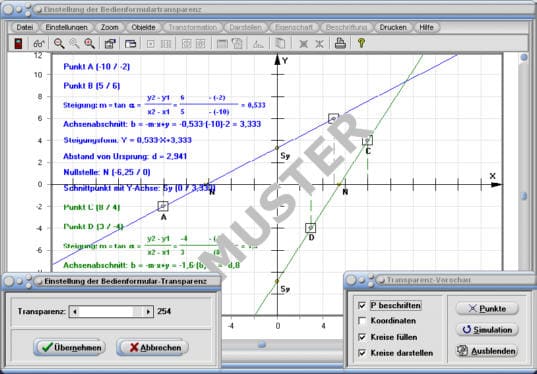The width and height of the screenshot is (537, 374).
Task: Open the Hilfe menu
Action: (426, 27)
